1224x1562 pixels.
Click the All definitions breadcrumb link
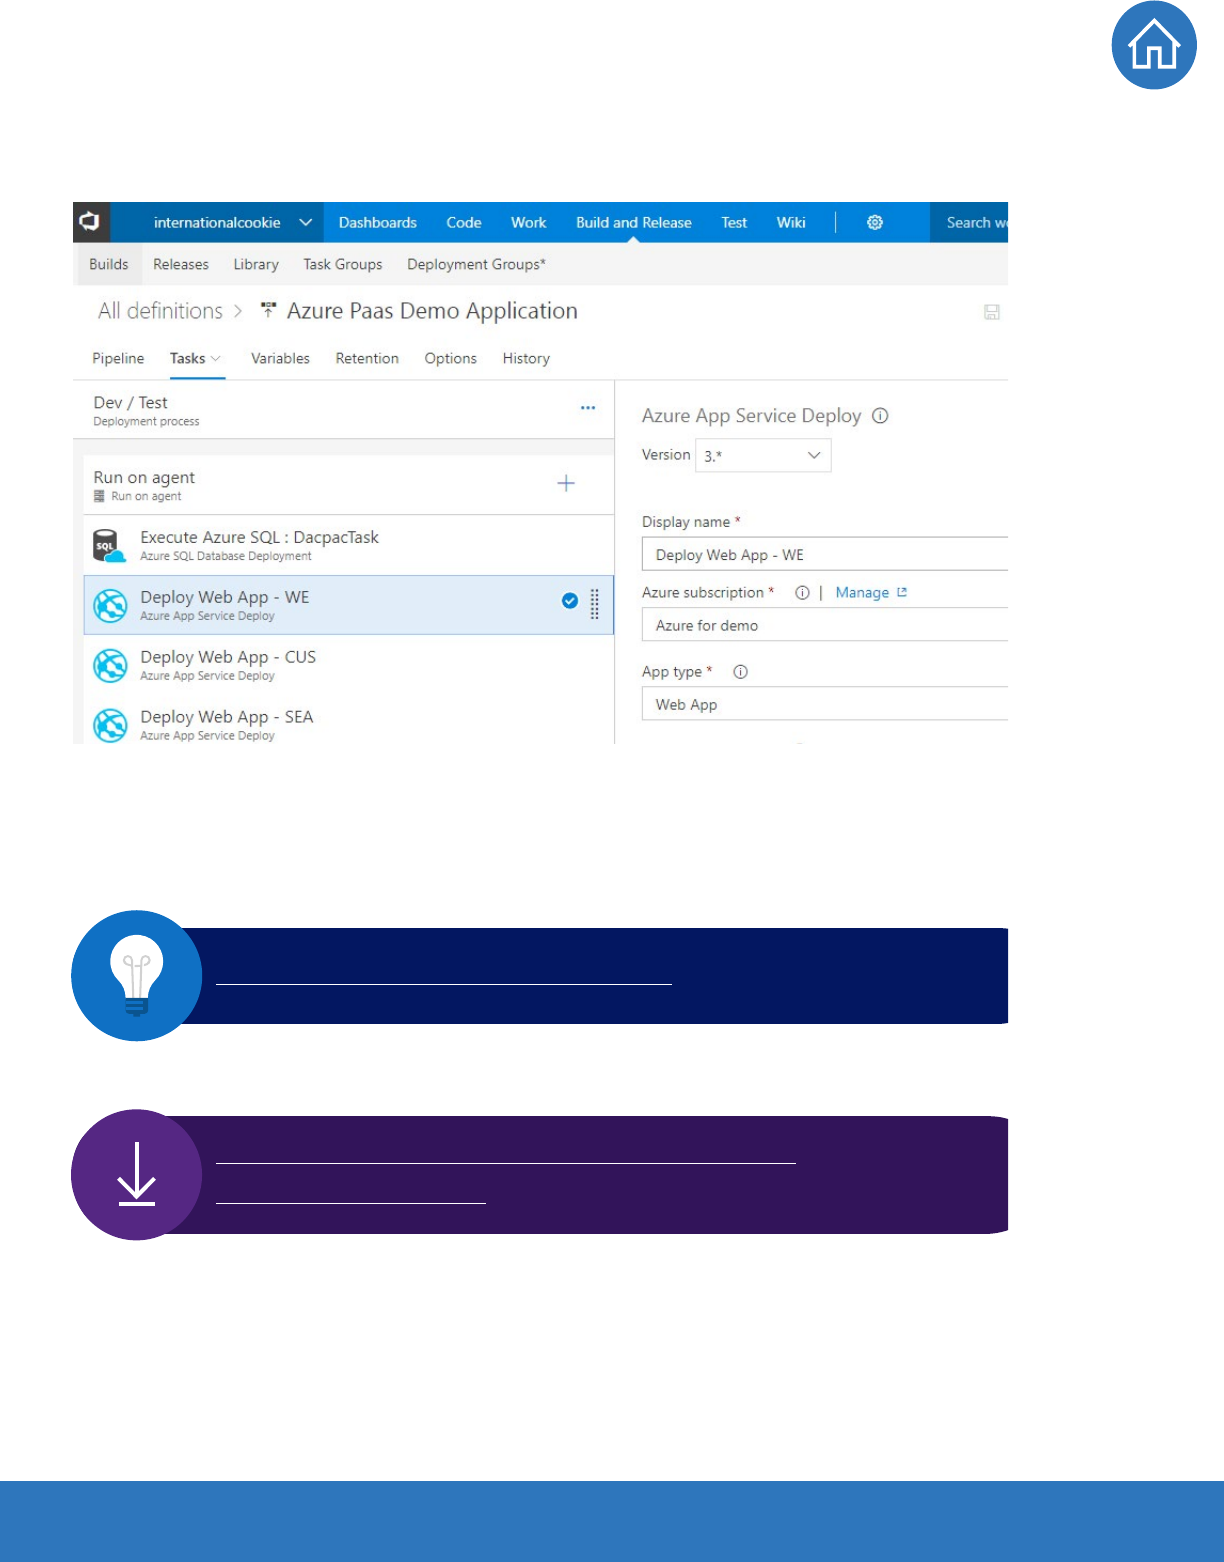[160, 311]
